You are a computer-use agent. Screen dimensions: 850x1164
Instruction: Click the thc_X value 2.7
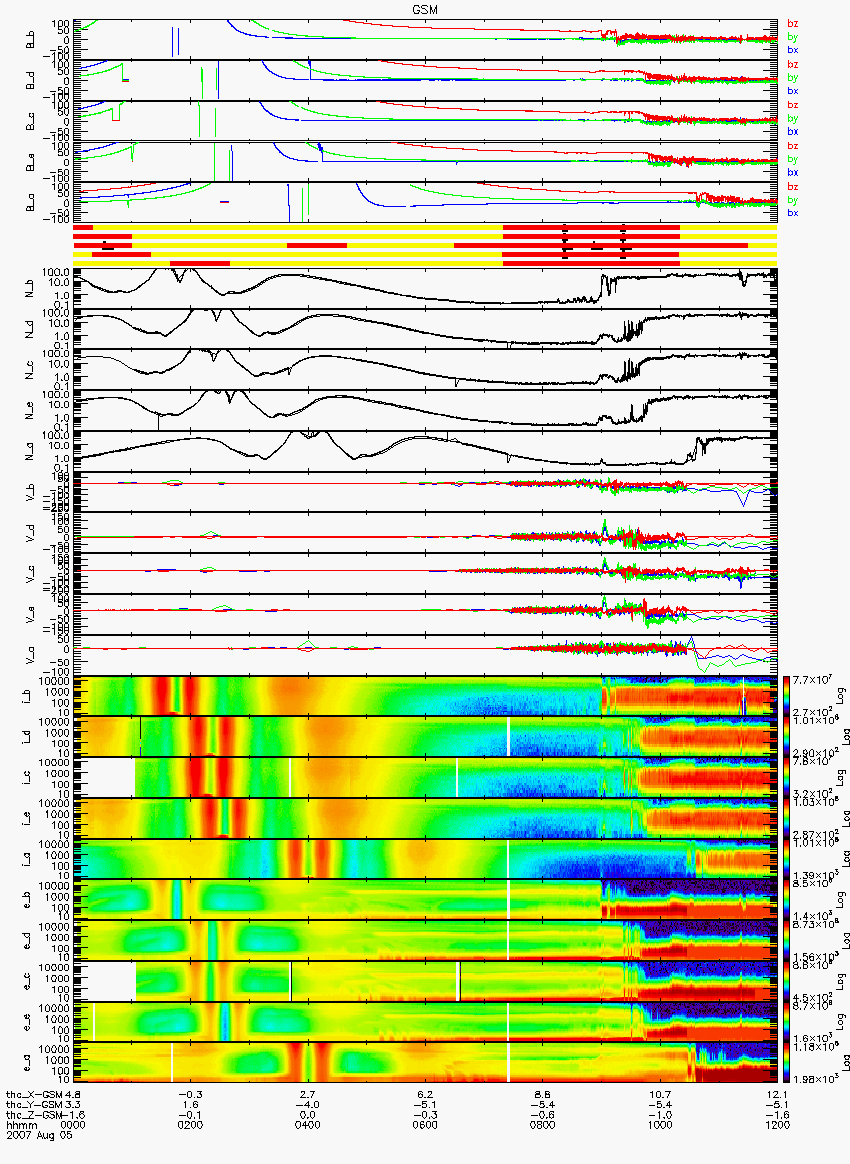(307, 1095)
